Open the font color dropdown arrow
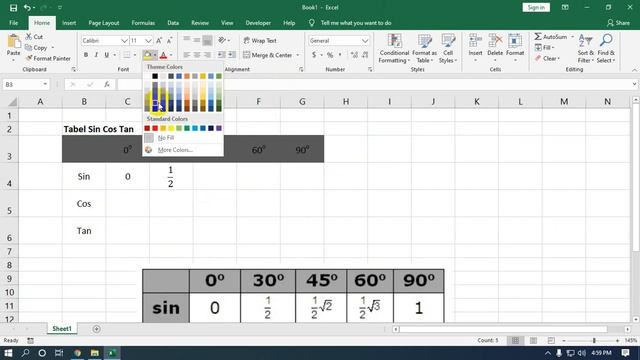 171,55
